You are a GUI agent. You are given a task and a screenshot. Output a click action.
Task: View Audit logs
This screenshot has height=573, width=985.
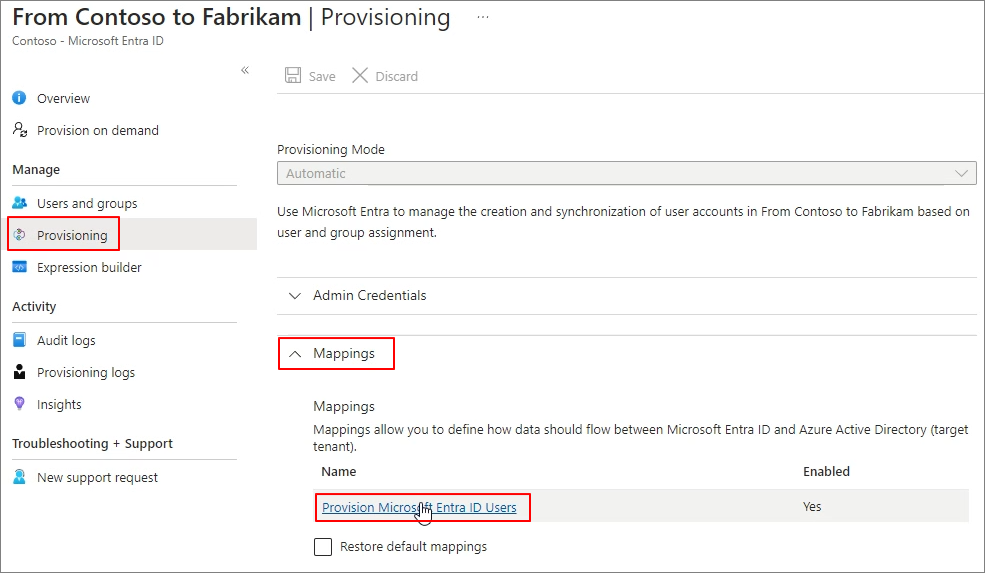[66, 341]
